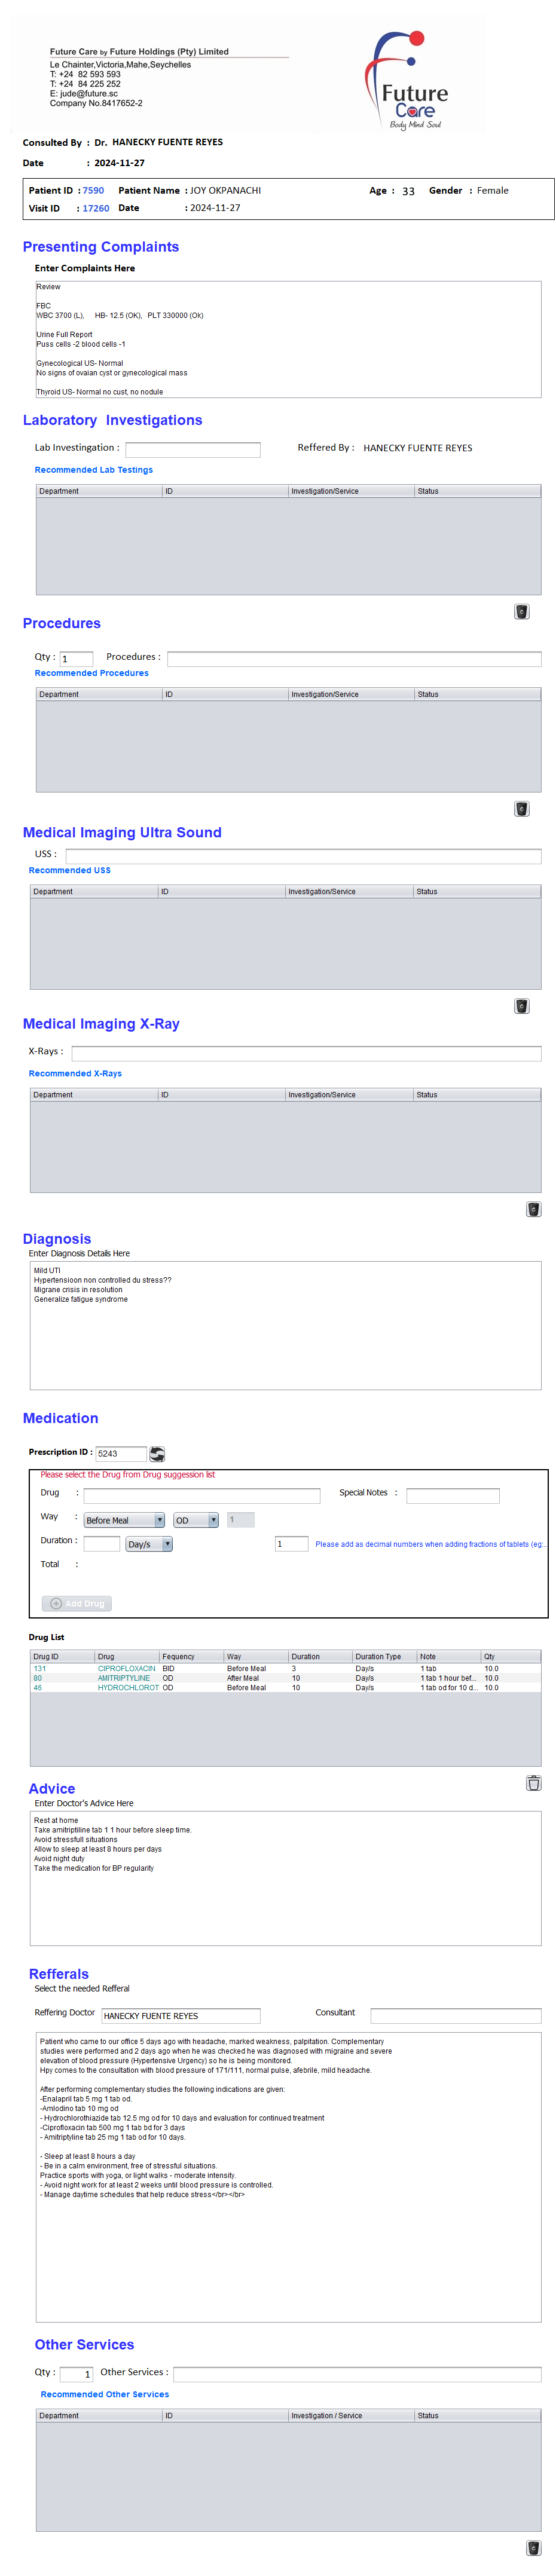Open Patient ID 7590 link
Image resolution: width=556 pixels, height=2576 pixels.
pyautogui.click(x=93, y=190)
